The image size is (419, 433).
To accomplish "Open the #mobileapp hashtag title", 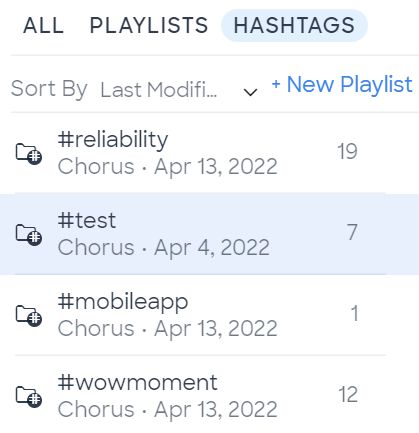I will click(123, 302).
